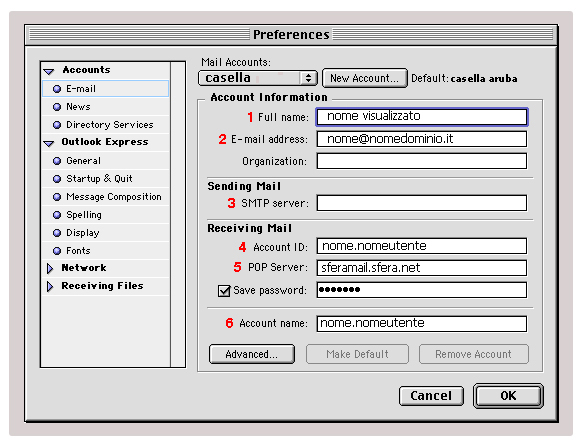Click the Cancel button
Viewport: 583px width, 444px height.
[x=431, y=396]
